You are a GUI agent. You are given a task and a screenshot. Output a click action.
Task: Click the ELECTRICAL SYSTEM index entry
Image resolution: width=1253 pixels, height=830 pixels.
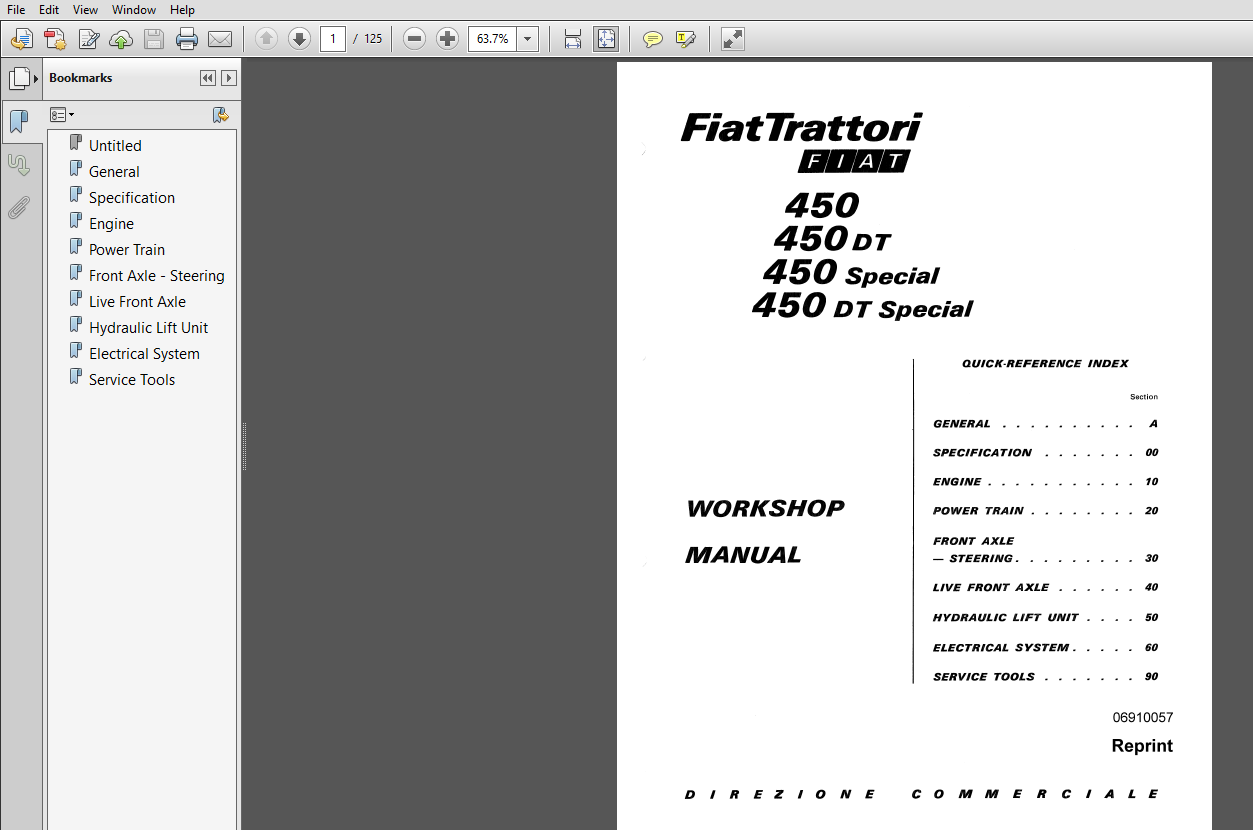pyautogui.click(x=1045, y=648)
